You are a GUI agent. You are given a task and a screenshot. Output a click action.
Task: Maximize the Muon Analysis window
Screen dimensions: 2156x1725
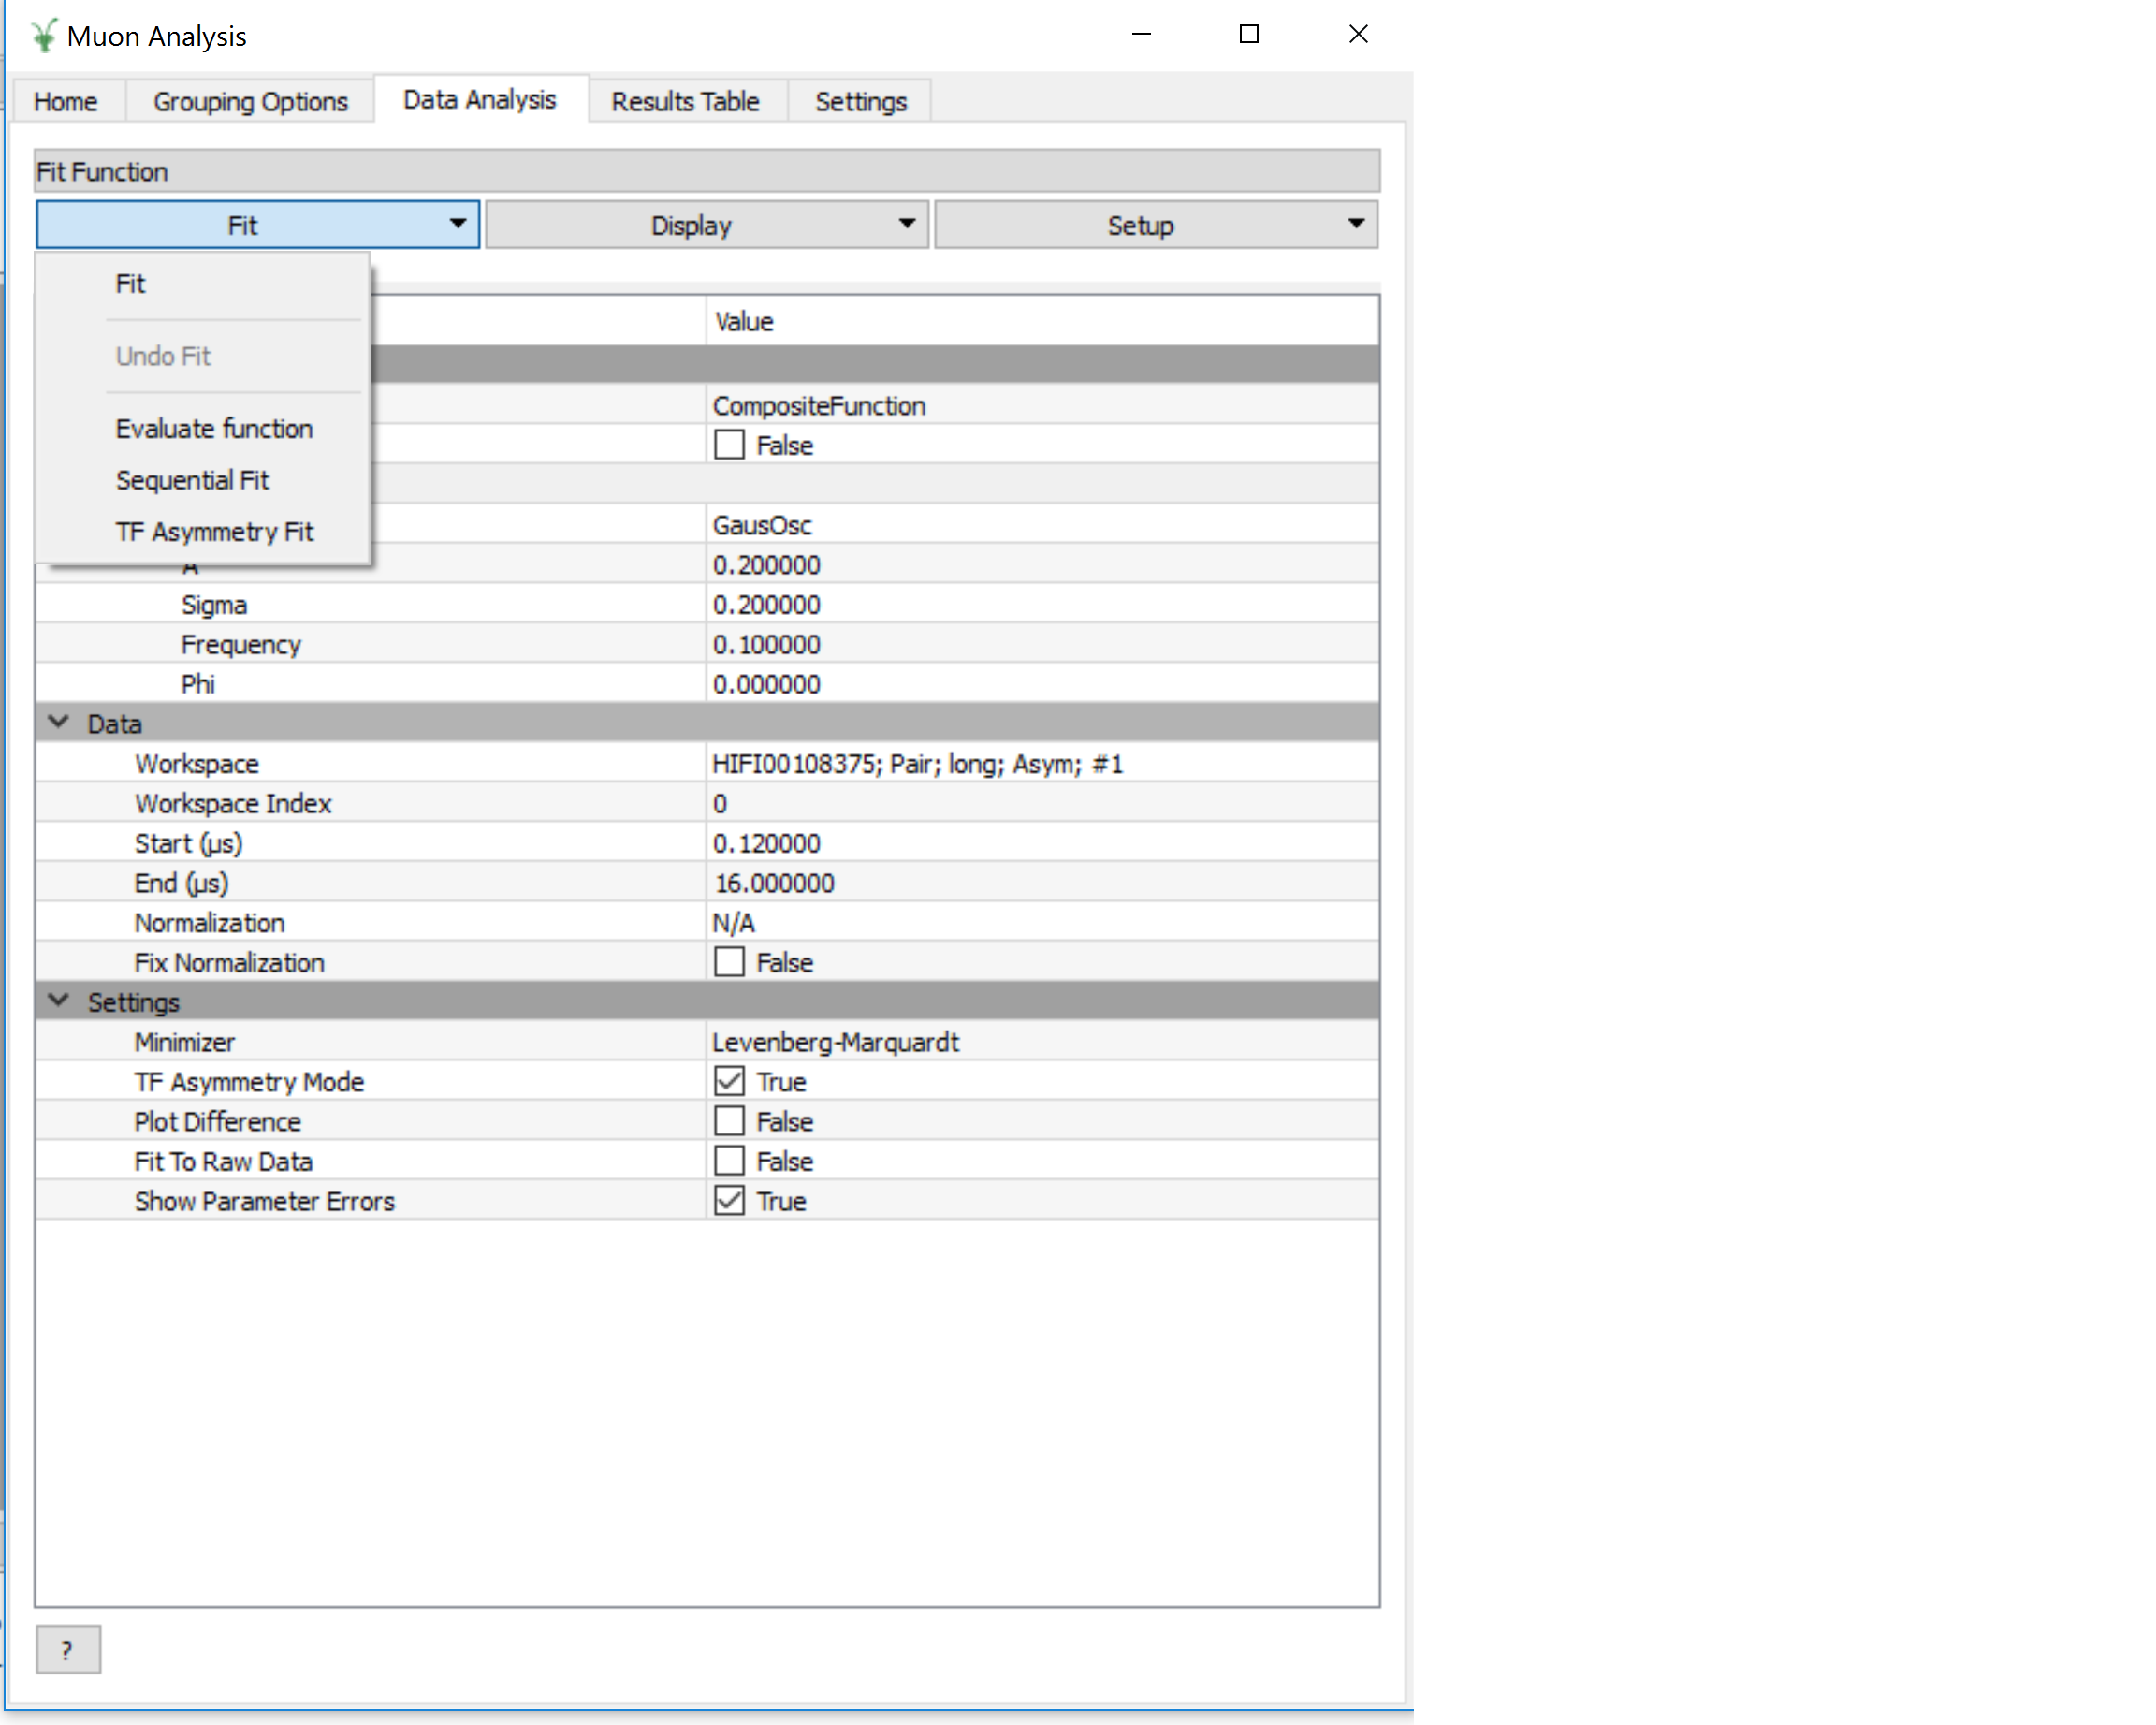[1249, 35]
